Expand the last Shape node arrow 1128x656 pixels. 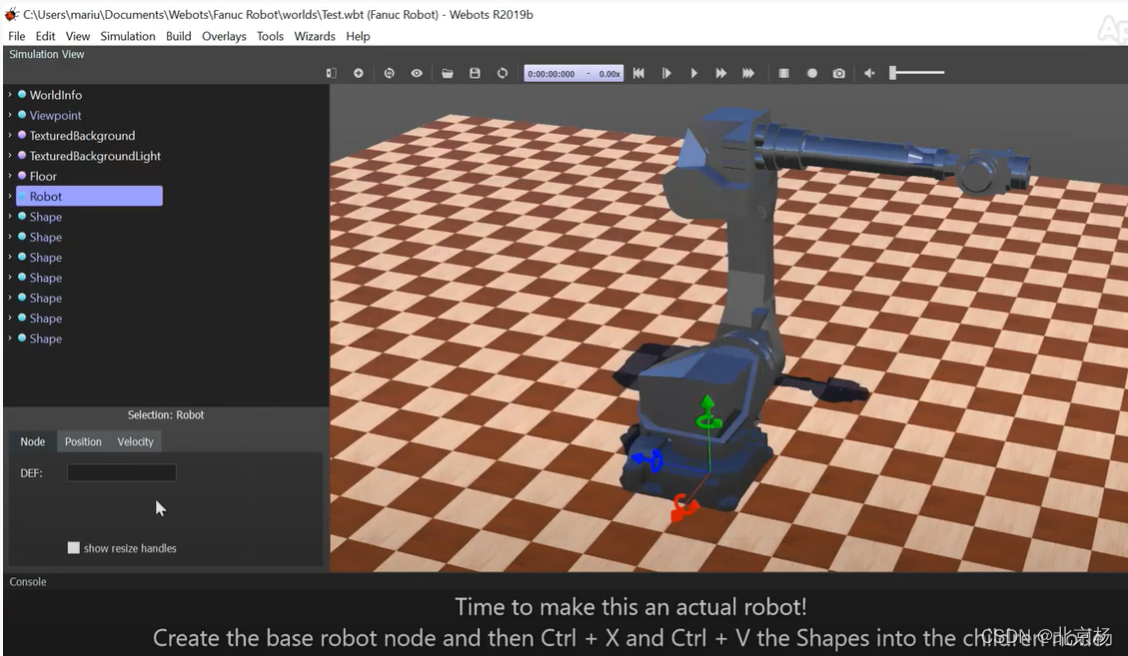(x=10, y=338)
